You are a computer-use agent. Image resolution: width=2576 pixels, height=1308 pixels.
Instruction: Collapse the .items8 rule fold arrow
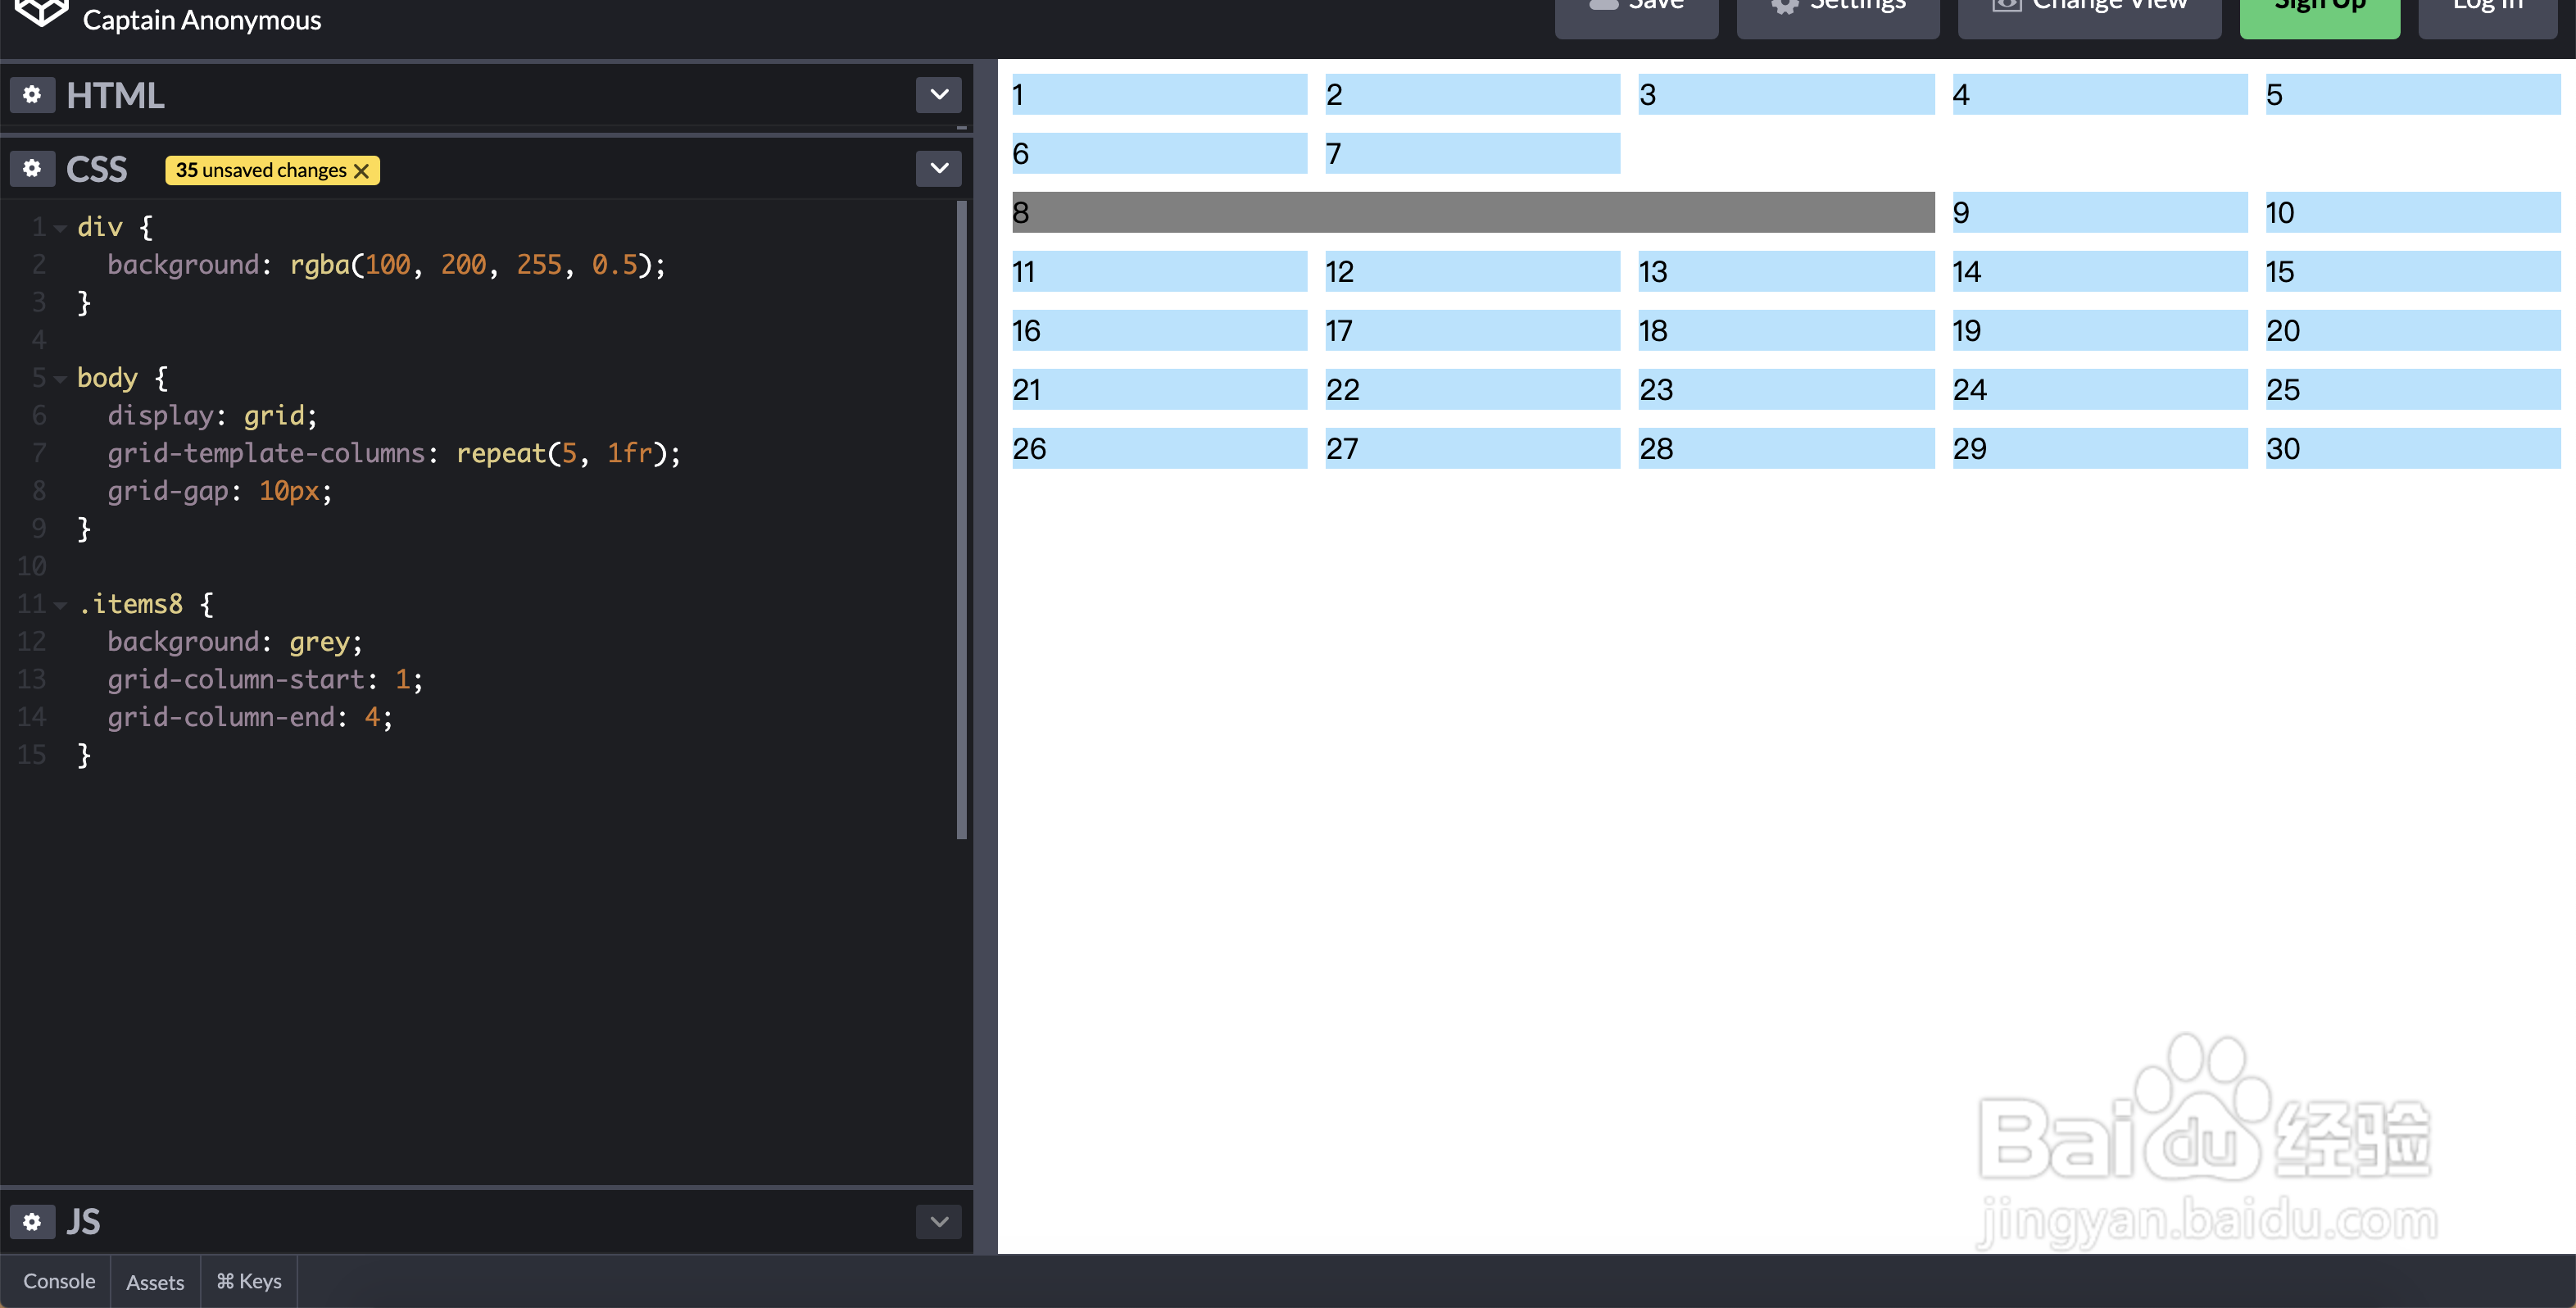click(60, 605)
